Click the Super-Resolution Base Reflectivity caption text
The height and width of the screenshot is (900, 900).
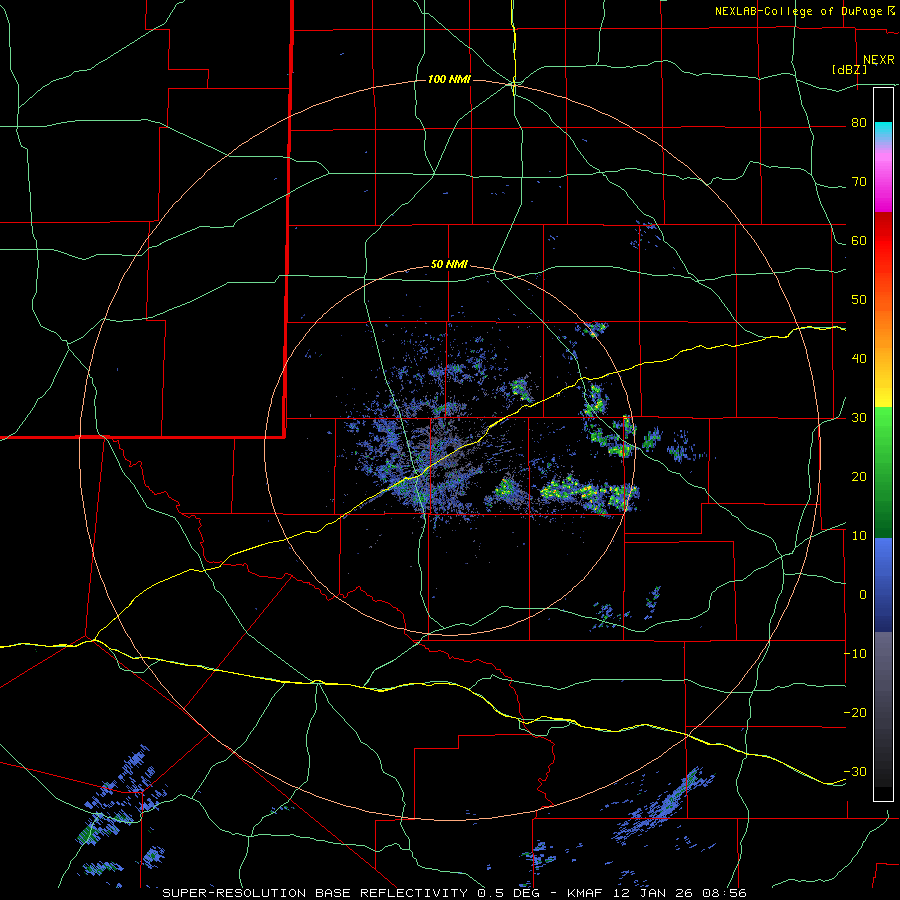click(315, 893)
